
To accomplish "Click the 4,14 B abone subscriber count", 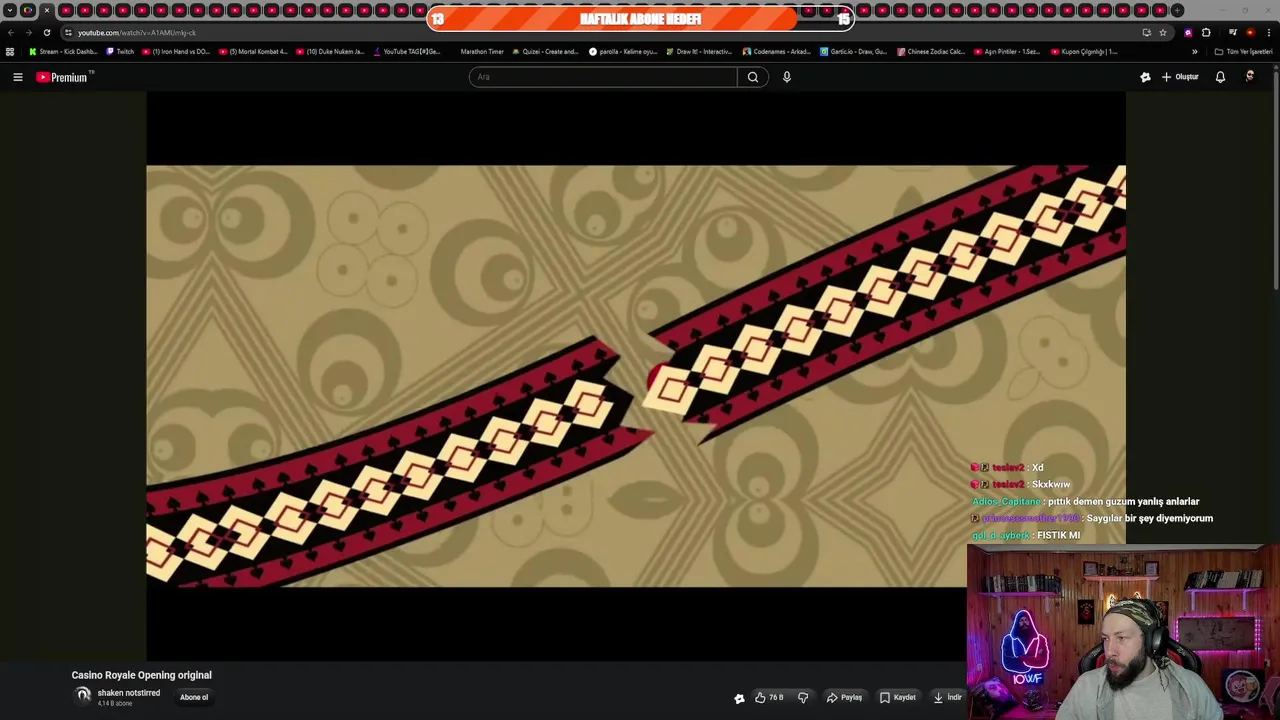I will (x=115, y=703).
